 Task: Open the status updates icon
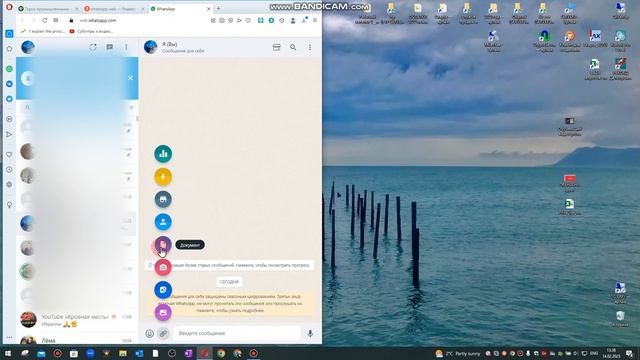pyautogui.click(x=93, y=47)
